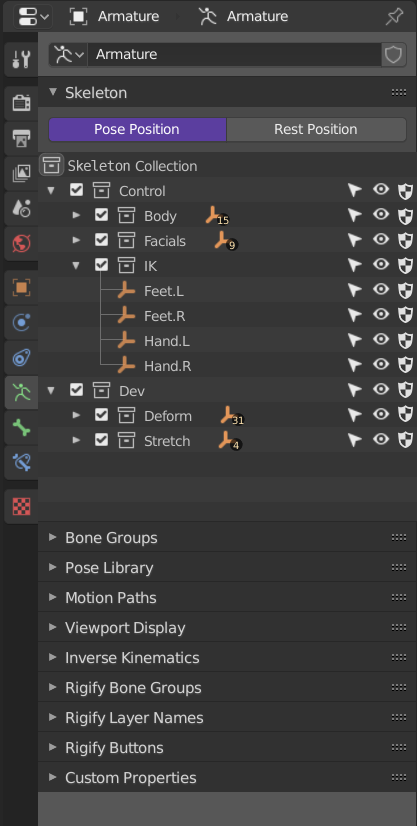417x826 pixels.
Task: Toggle shield icon for IK row
Action: 405,266
